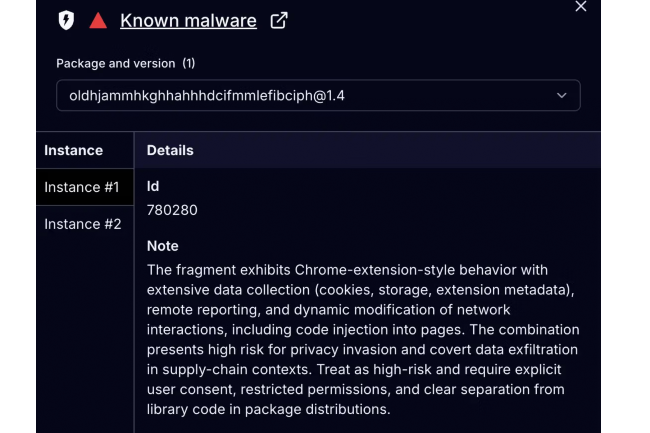Click the red warning triangle icon
Viewport: 650px width, 433px height.
pyautogui.click(x=98, y=20)
